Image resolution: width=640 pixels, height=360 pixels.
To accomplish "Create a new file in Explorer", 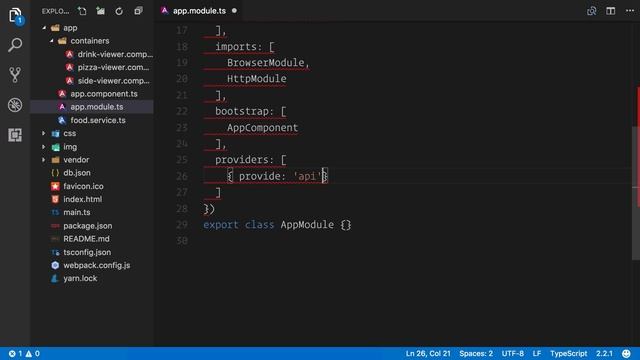I will pyautogui.click(x=82, y=11).
